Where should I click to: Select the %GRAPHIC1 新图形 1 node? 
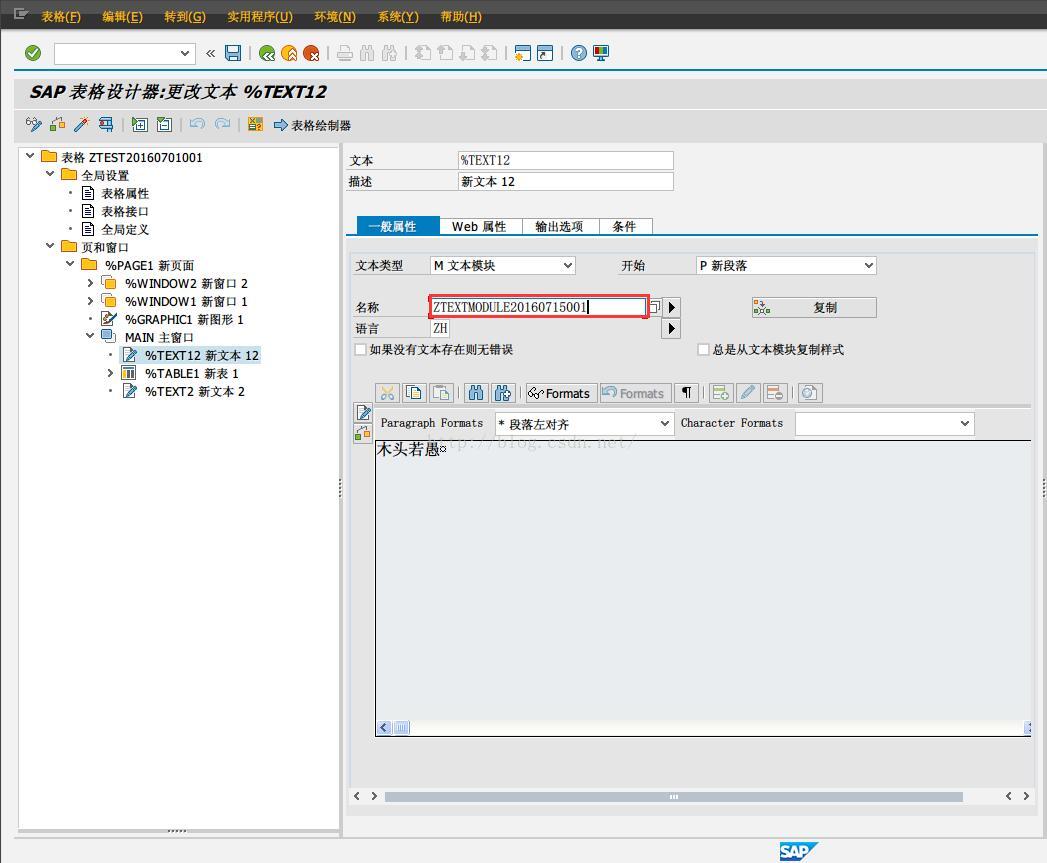pos(184,319)
